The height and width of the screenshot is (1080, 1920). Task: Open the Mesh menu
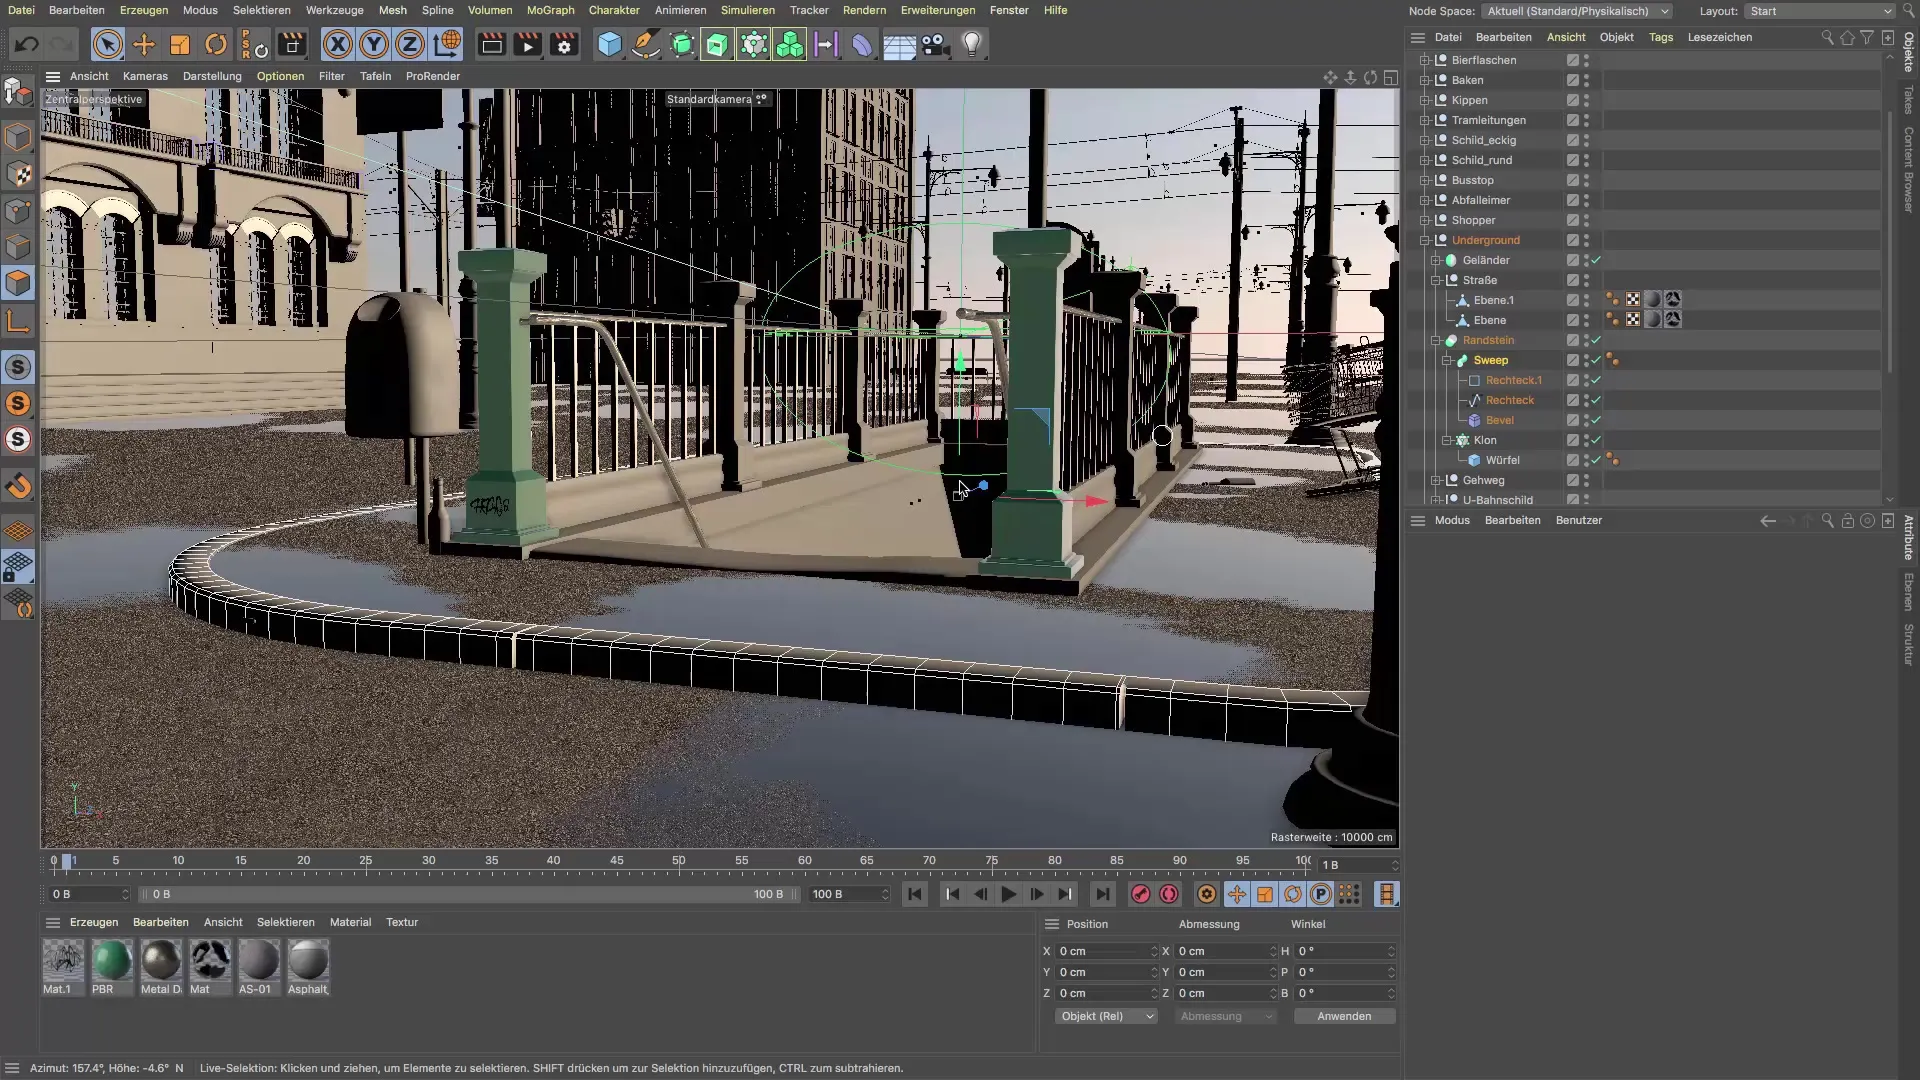[x=392, y=10]
